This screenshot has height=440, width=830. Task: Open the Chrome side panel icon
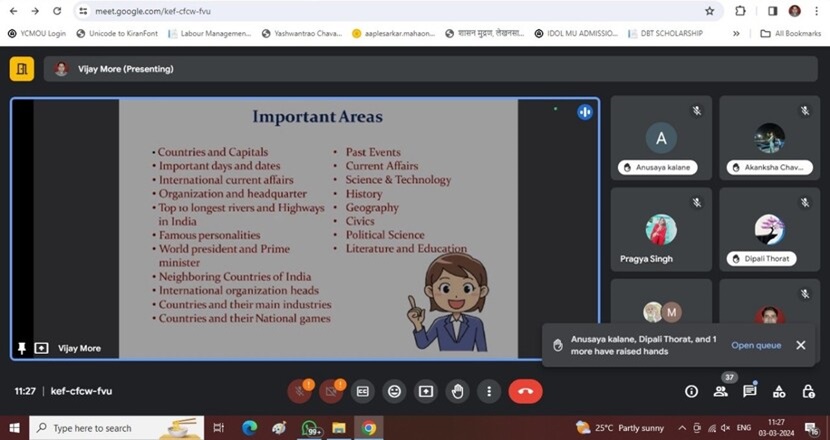[772, 11]
